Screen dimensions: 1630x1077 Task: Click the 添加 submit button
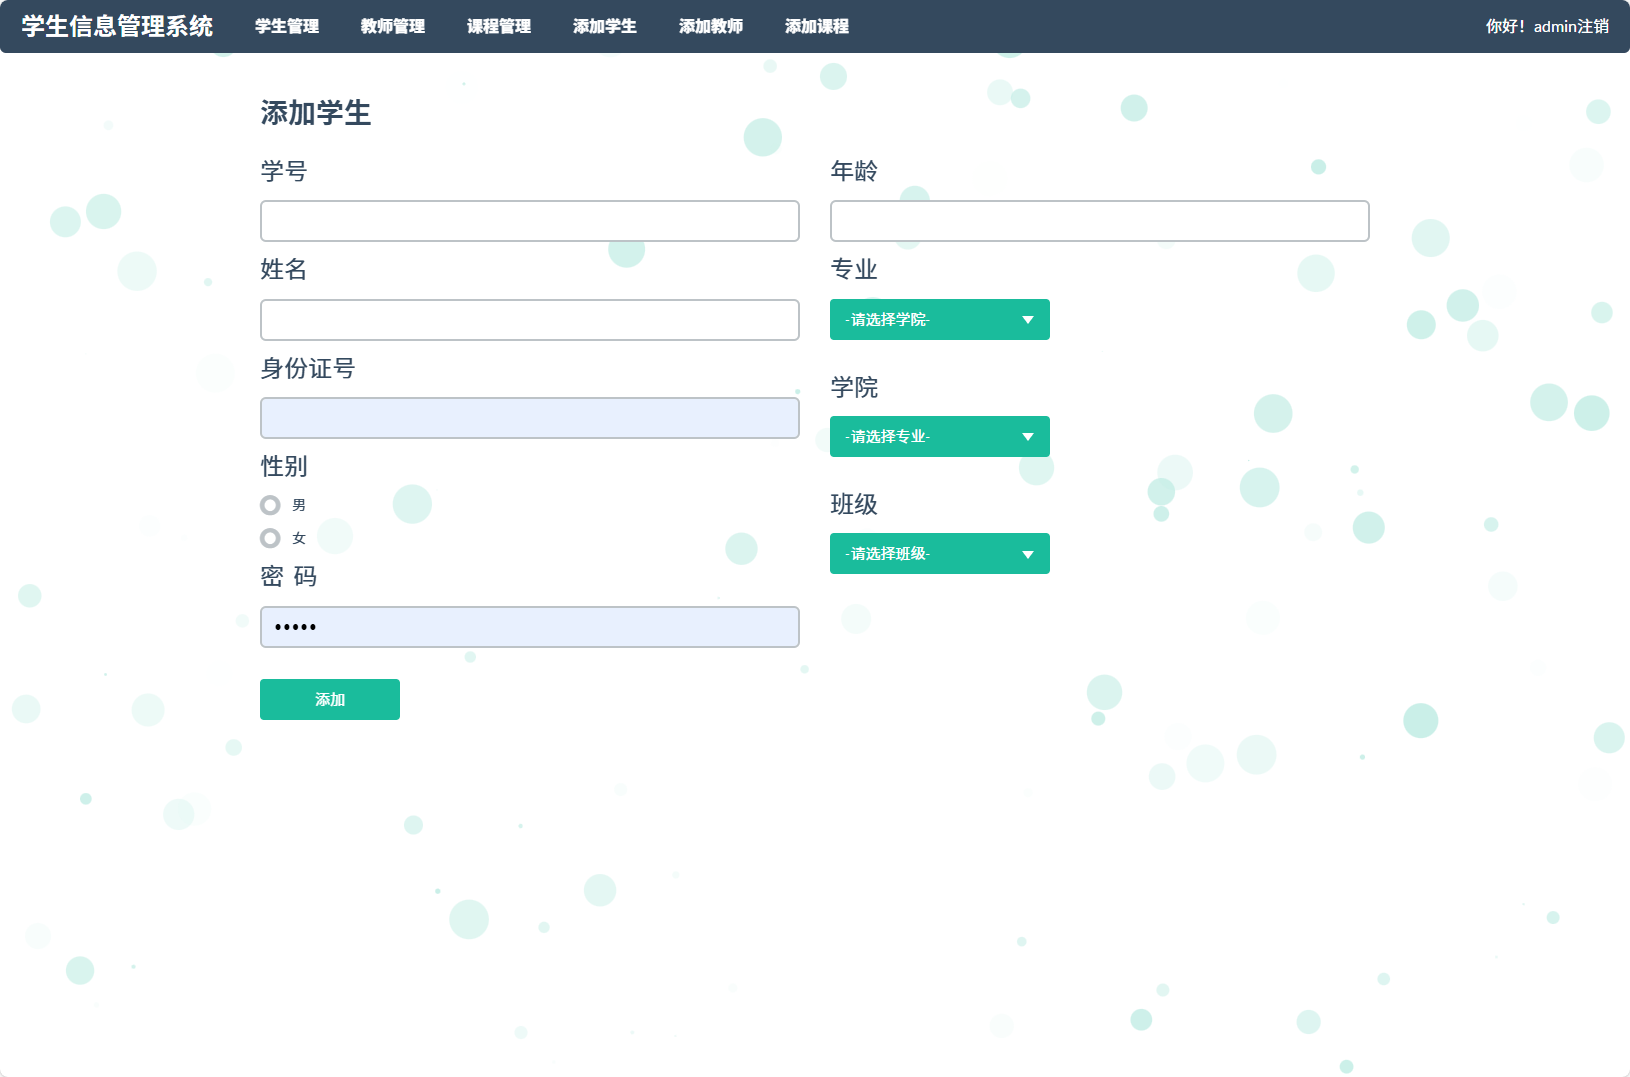tap(329, 699)
